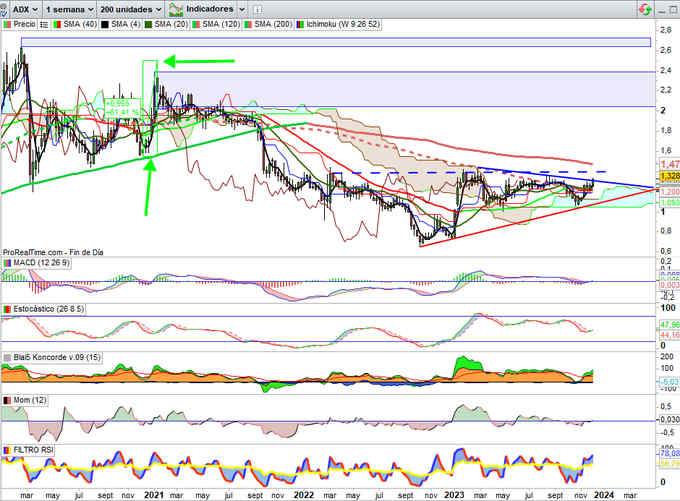
Task: Click the 1,47 price label on axis
Action: [x=670, y=164]
